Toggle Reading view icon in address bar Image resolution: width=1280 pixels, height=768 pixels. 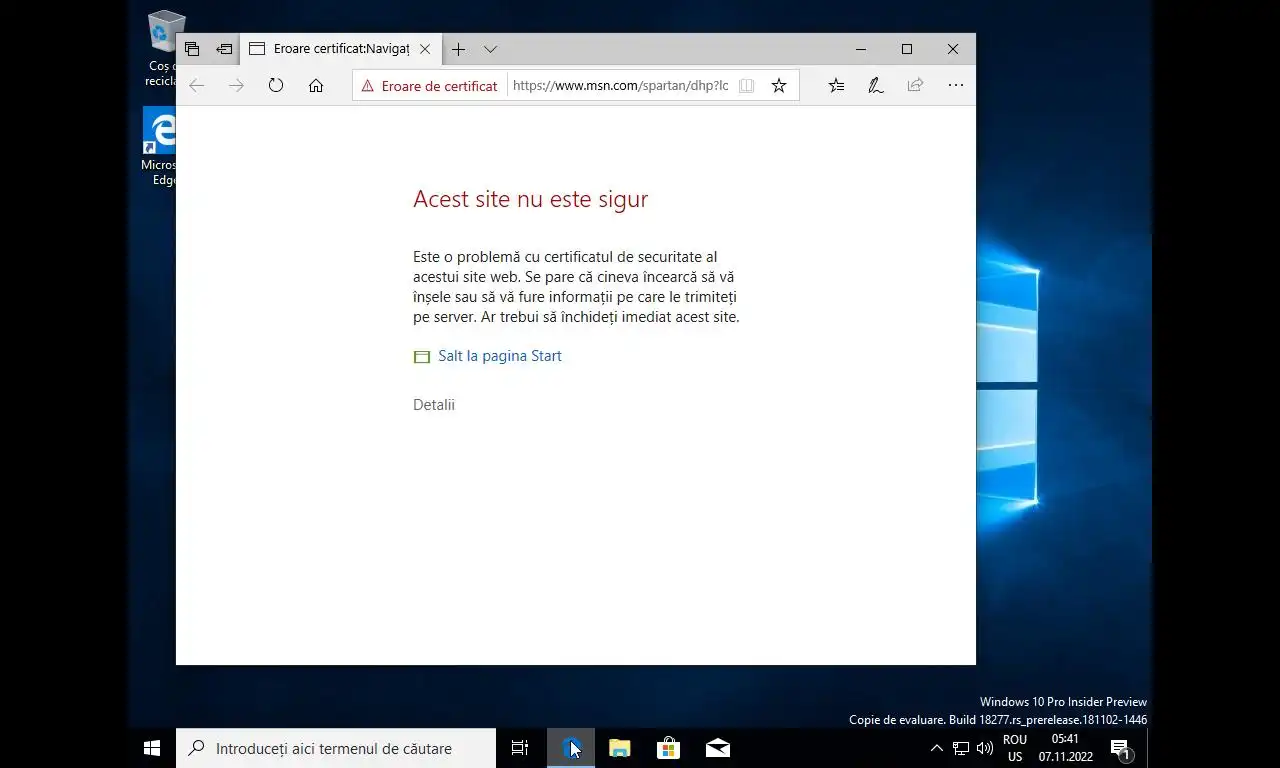[746, 86]
